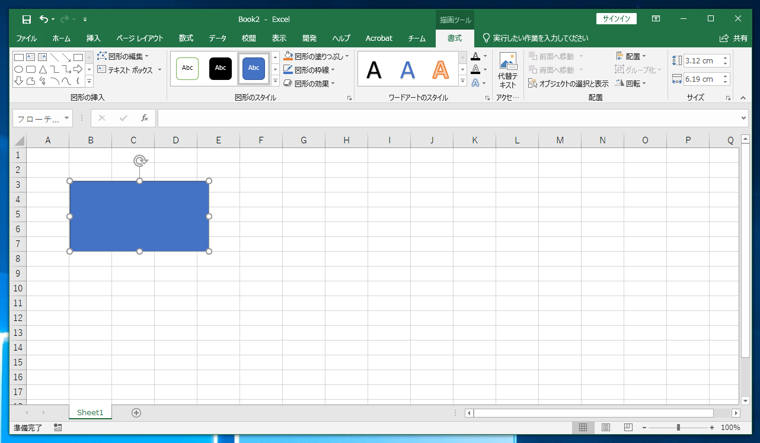
Task: Expand the formula bar
Action: click(x=744, y=118)
